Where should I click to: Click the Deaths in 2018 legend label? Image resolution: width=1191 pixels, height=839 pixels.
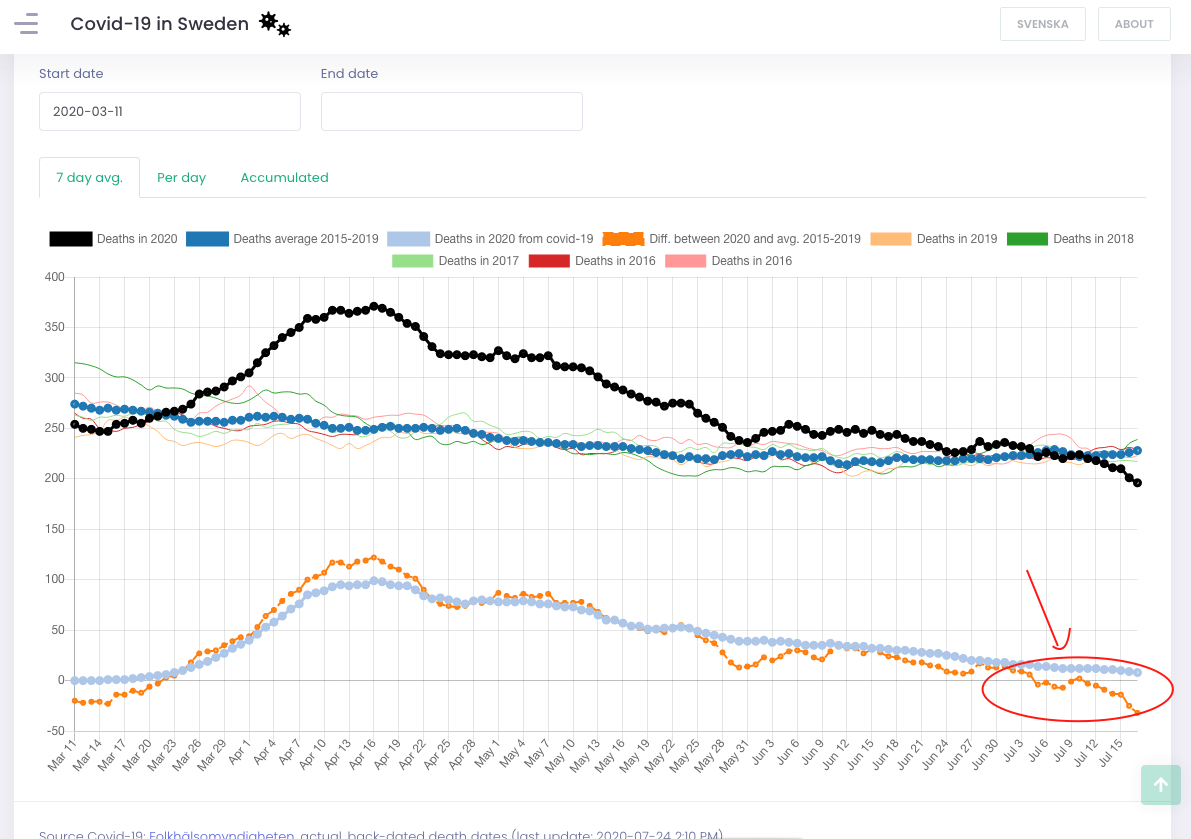[1094, 239]
